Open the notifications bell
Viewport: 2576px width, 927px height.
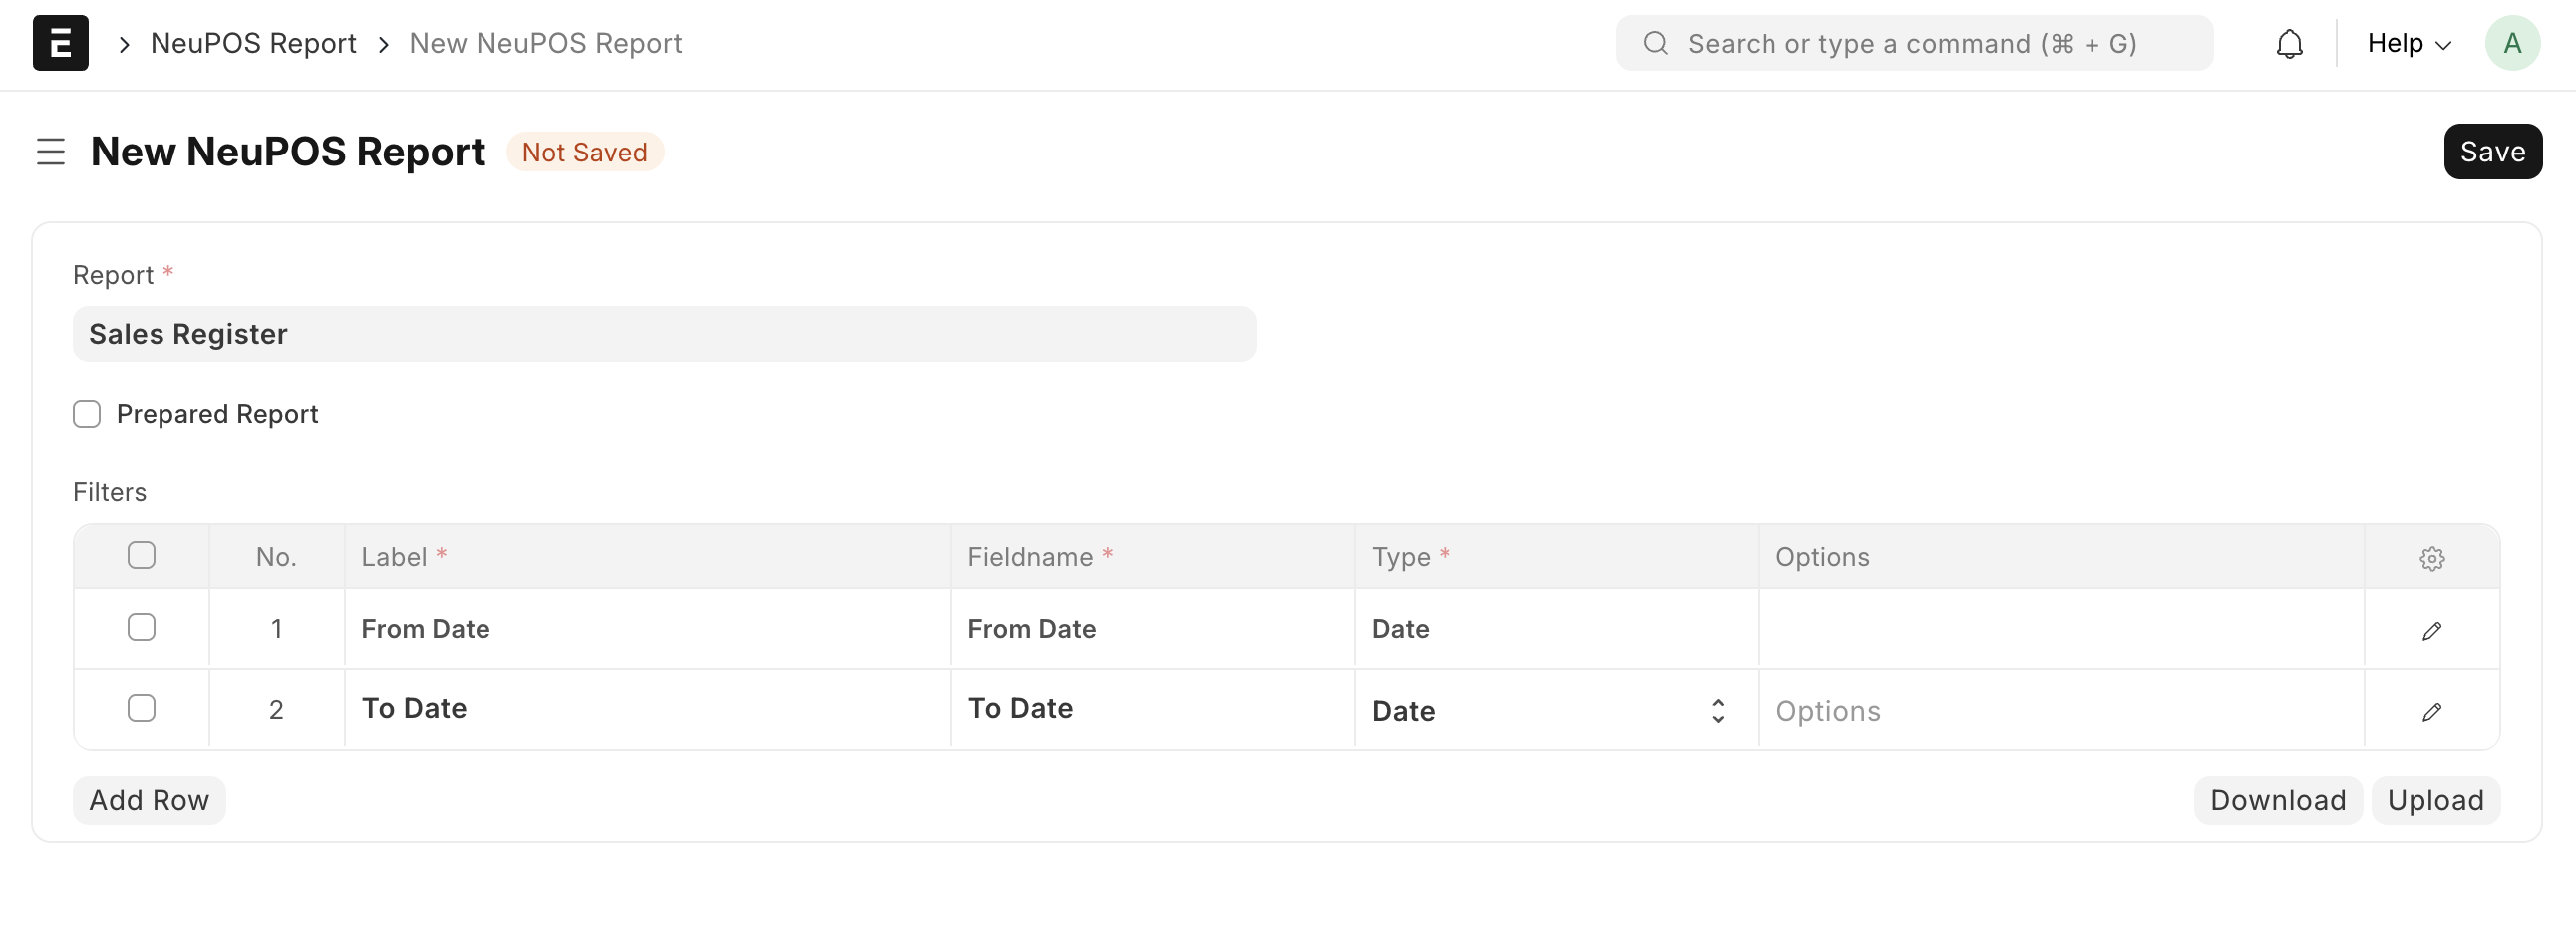click(x=2289, y=44)
